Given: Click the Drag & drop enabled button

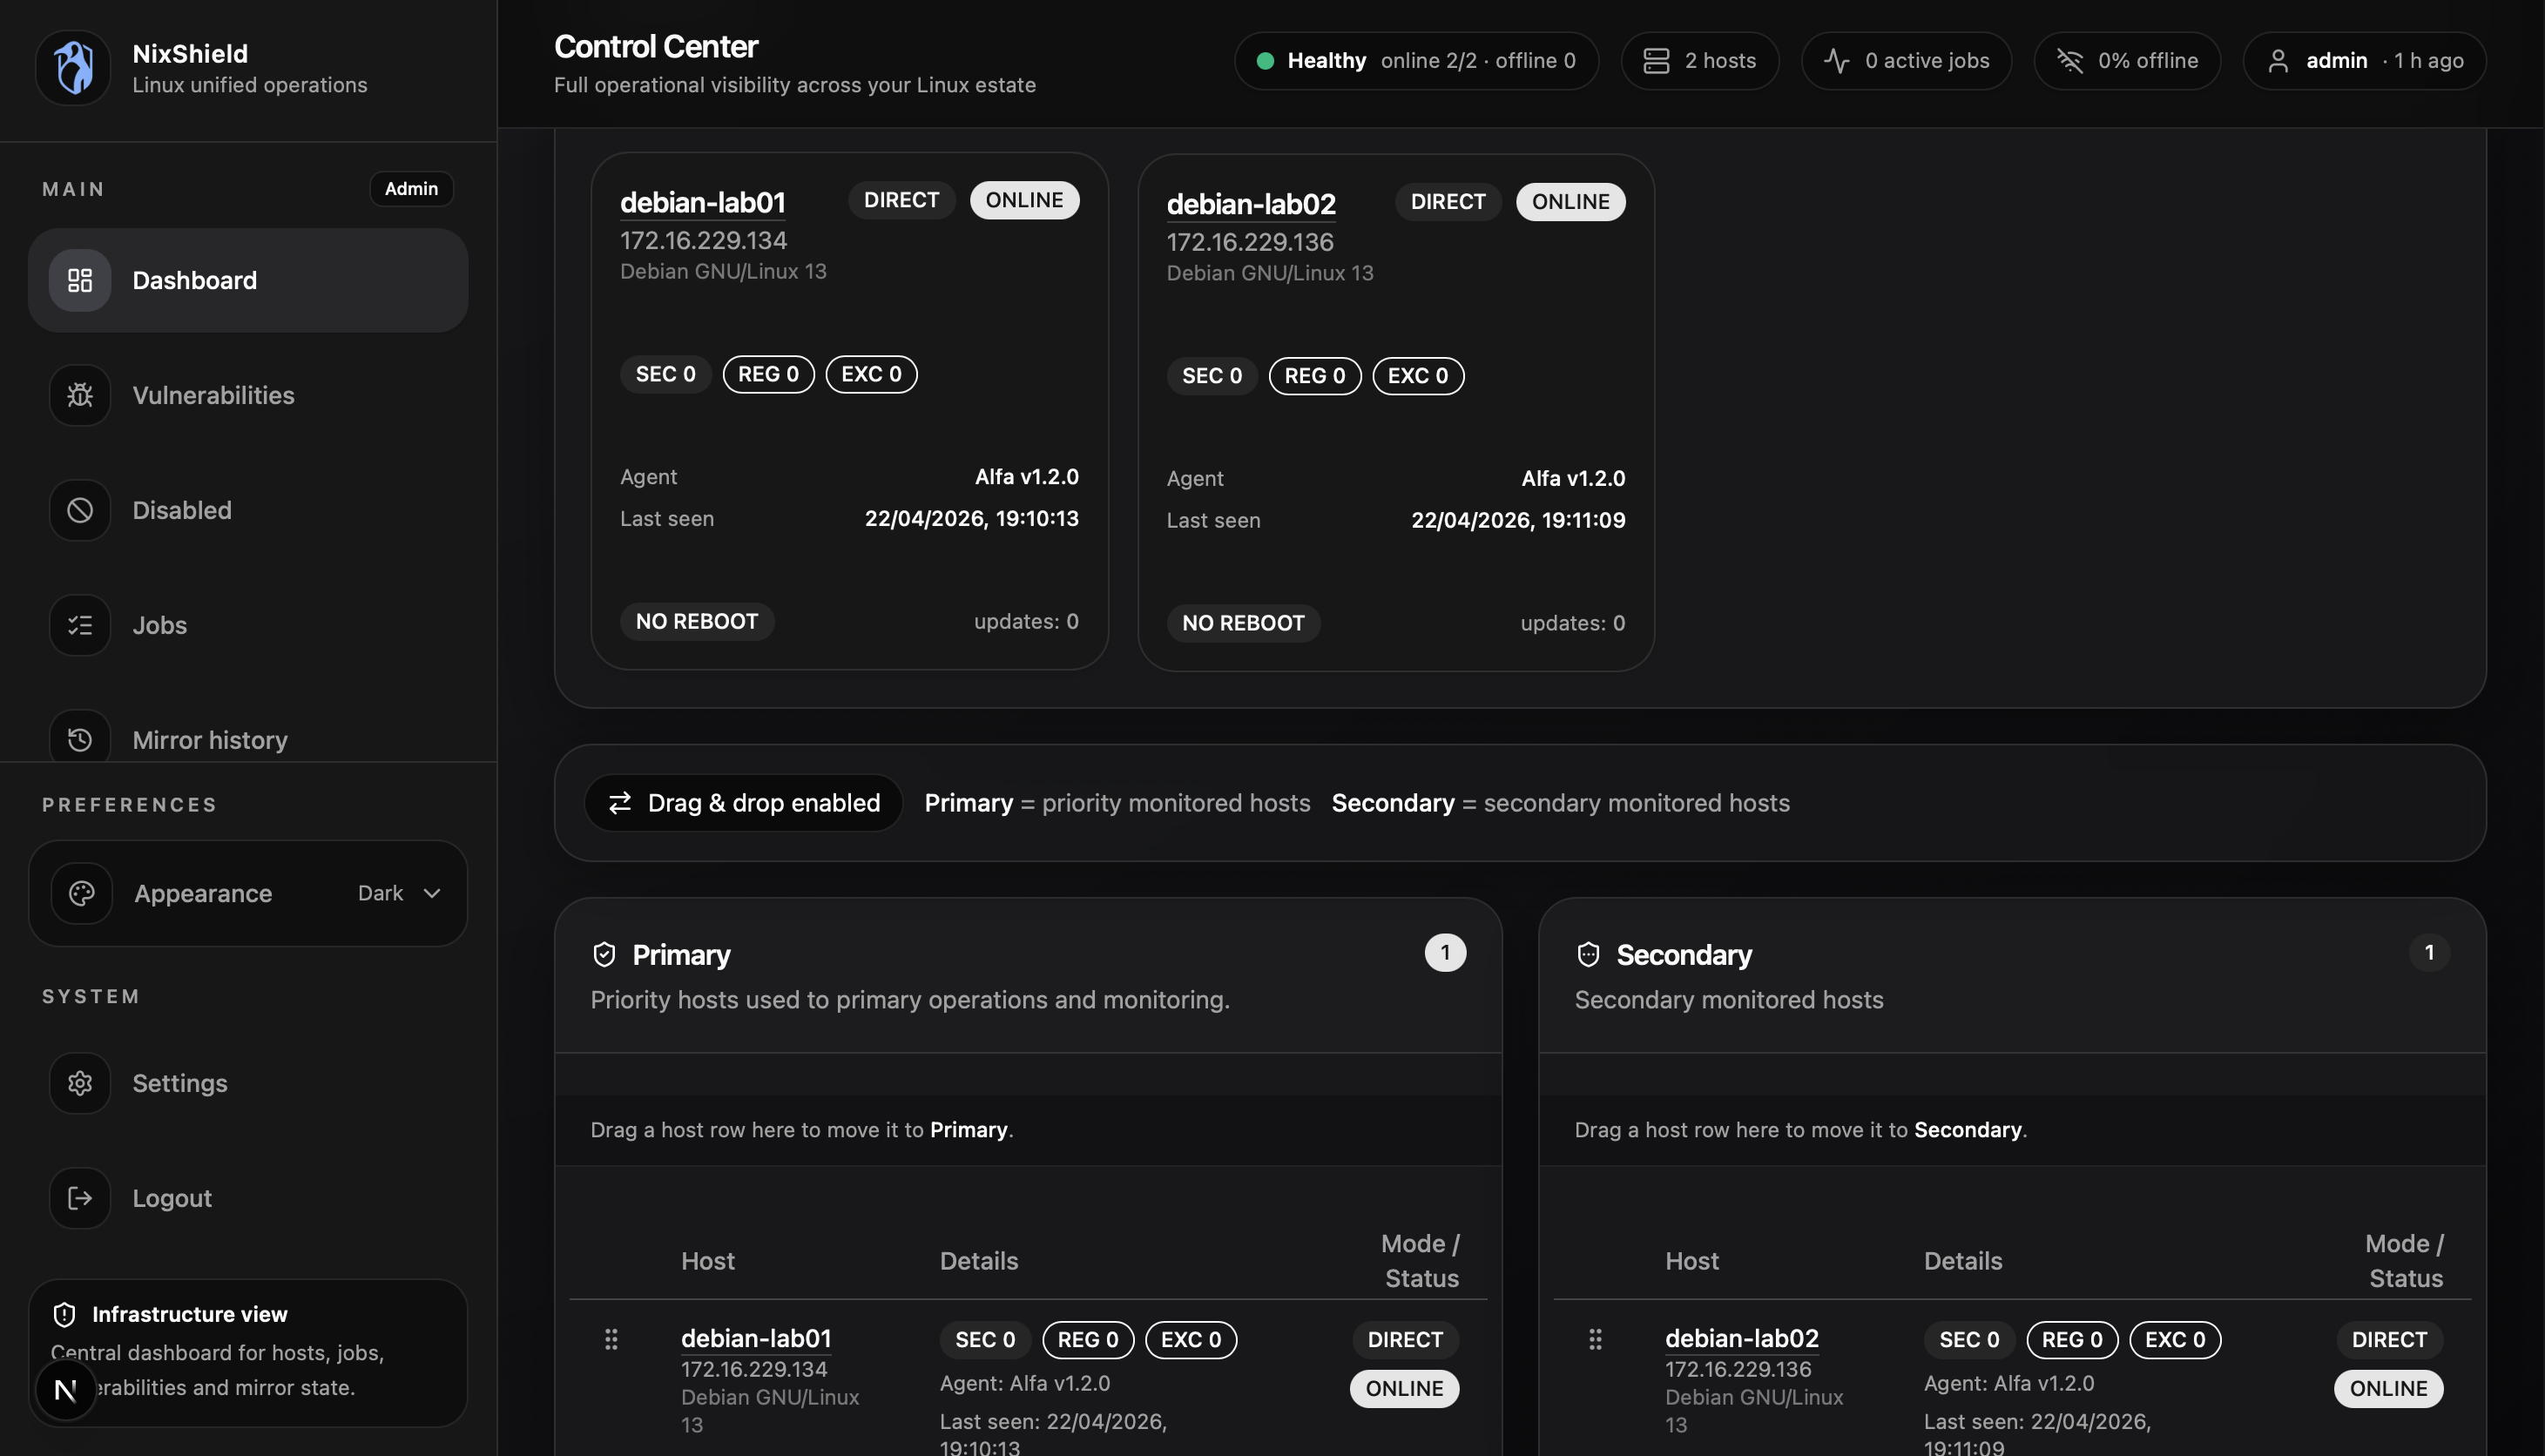Looking at the screenshot, I should [x=743, y=803].
